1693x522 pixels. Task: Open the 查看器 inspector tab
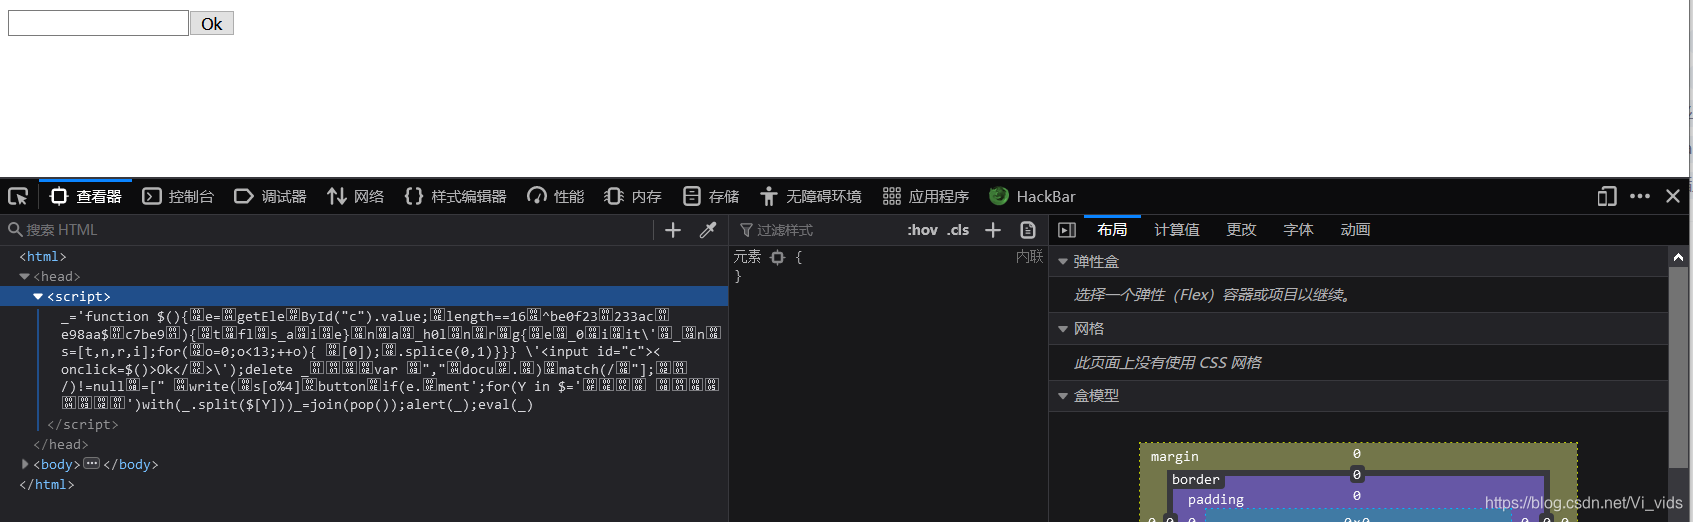pos(86,196)
